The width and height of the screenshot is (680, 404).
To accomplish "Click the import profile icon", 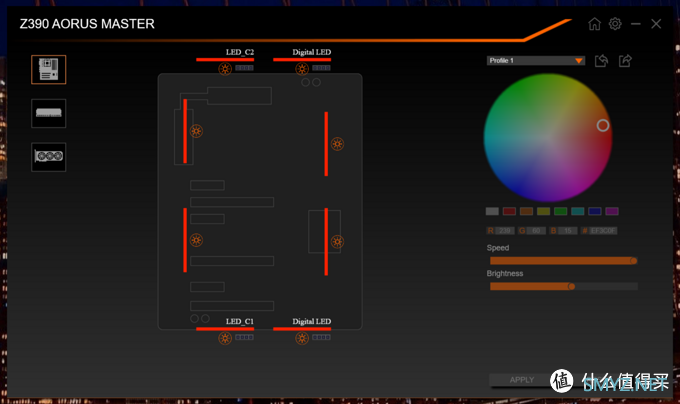I will 601,61.
